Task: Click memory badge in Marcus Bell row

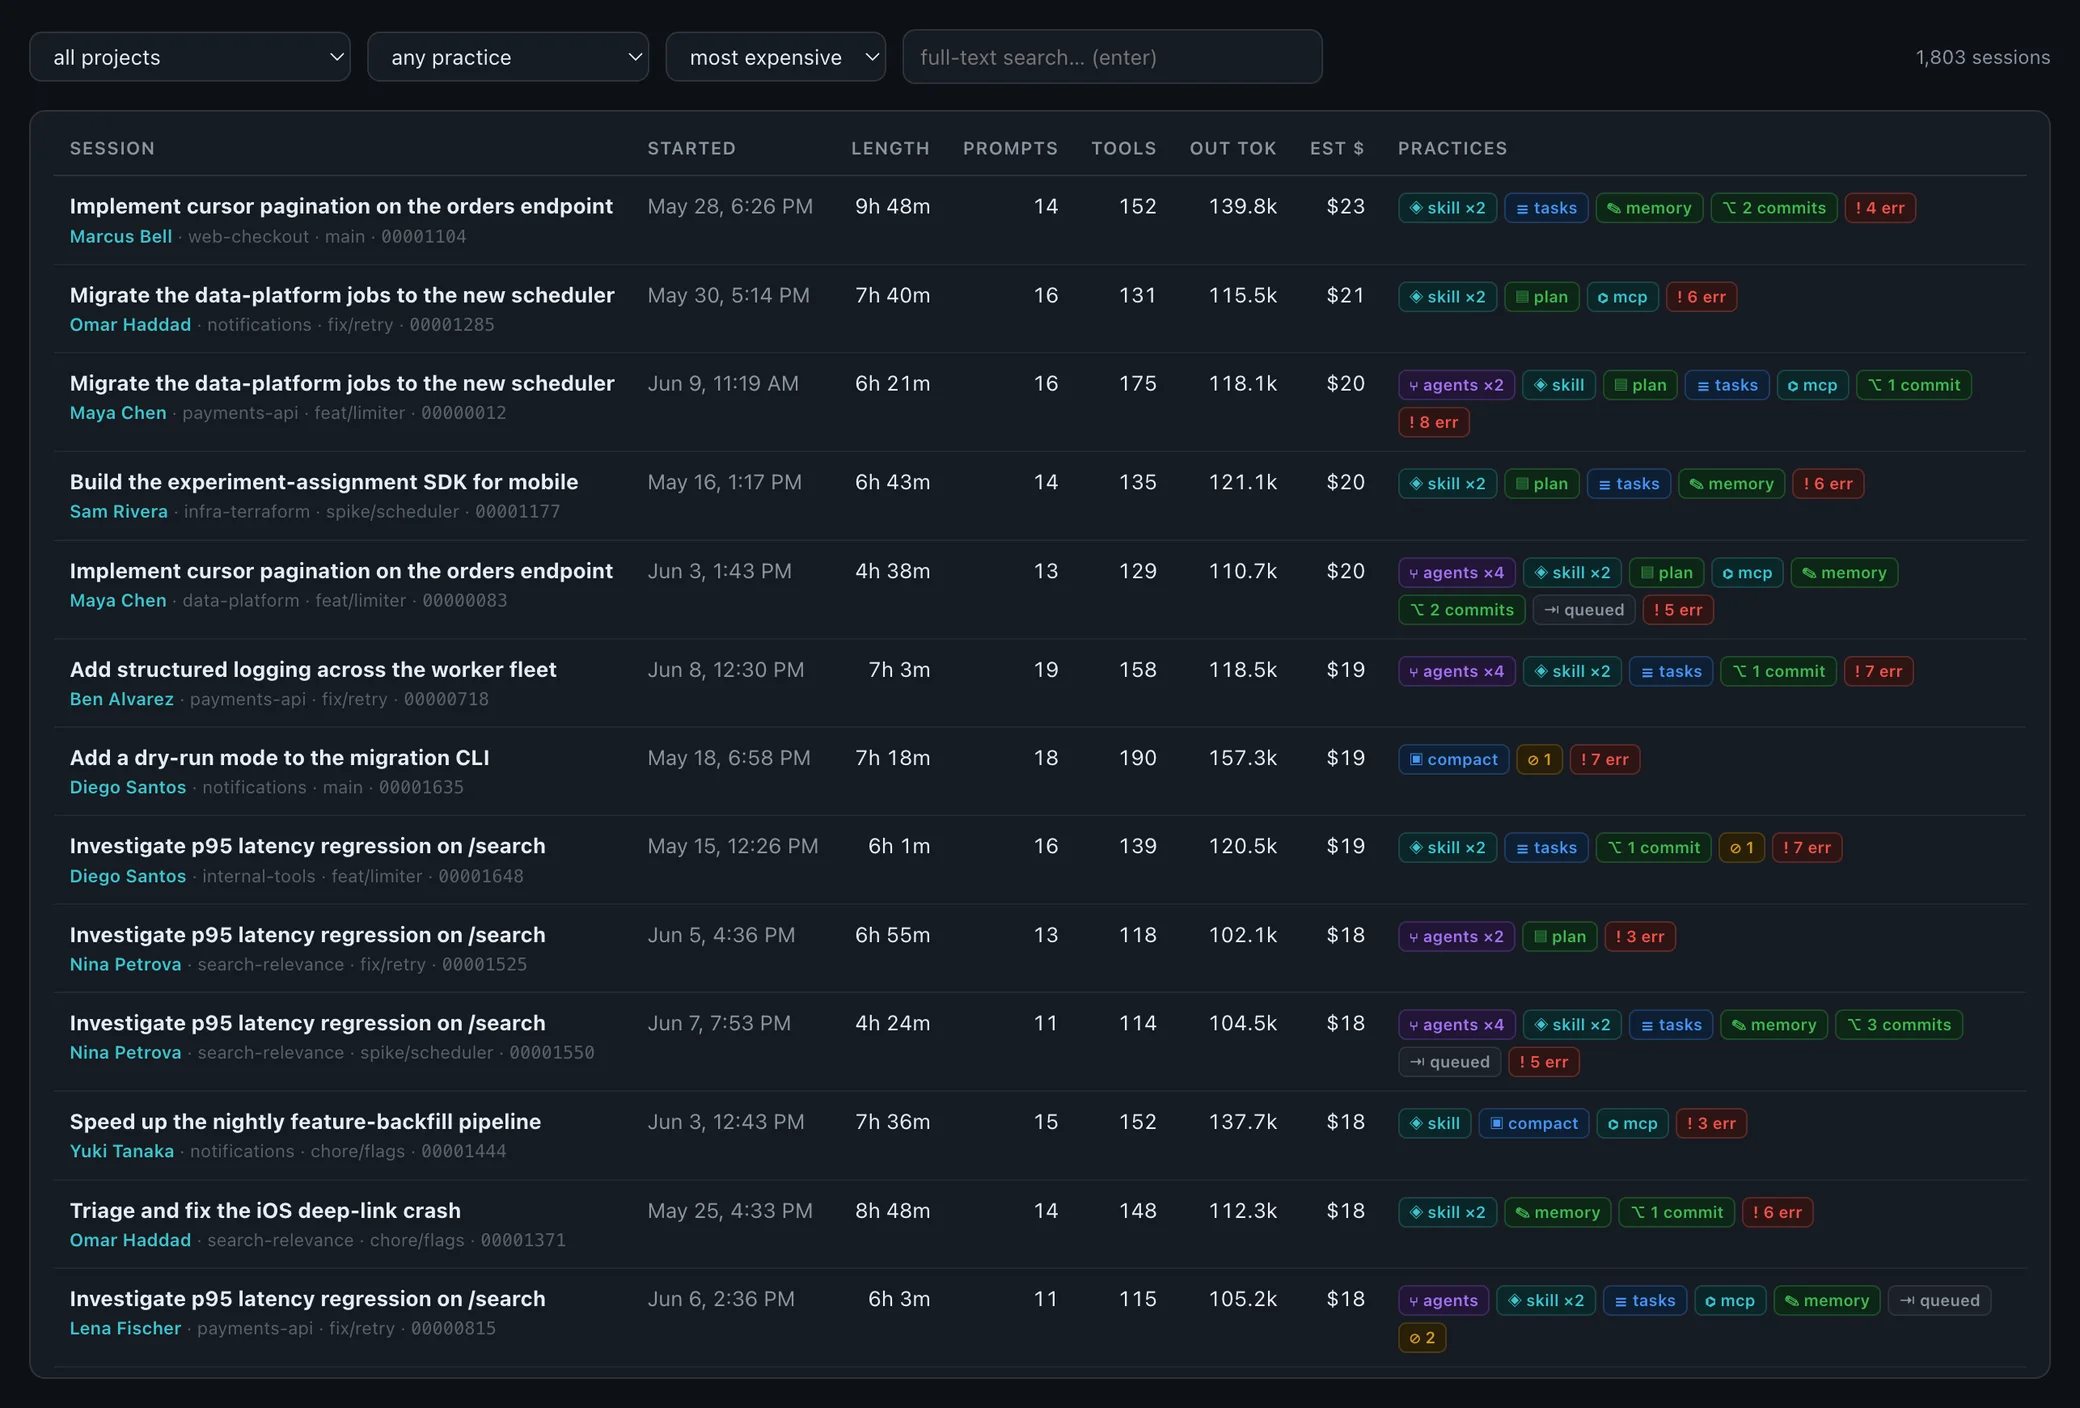Action: pyautogui.click(x=1649, y=208)
